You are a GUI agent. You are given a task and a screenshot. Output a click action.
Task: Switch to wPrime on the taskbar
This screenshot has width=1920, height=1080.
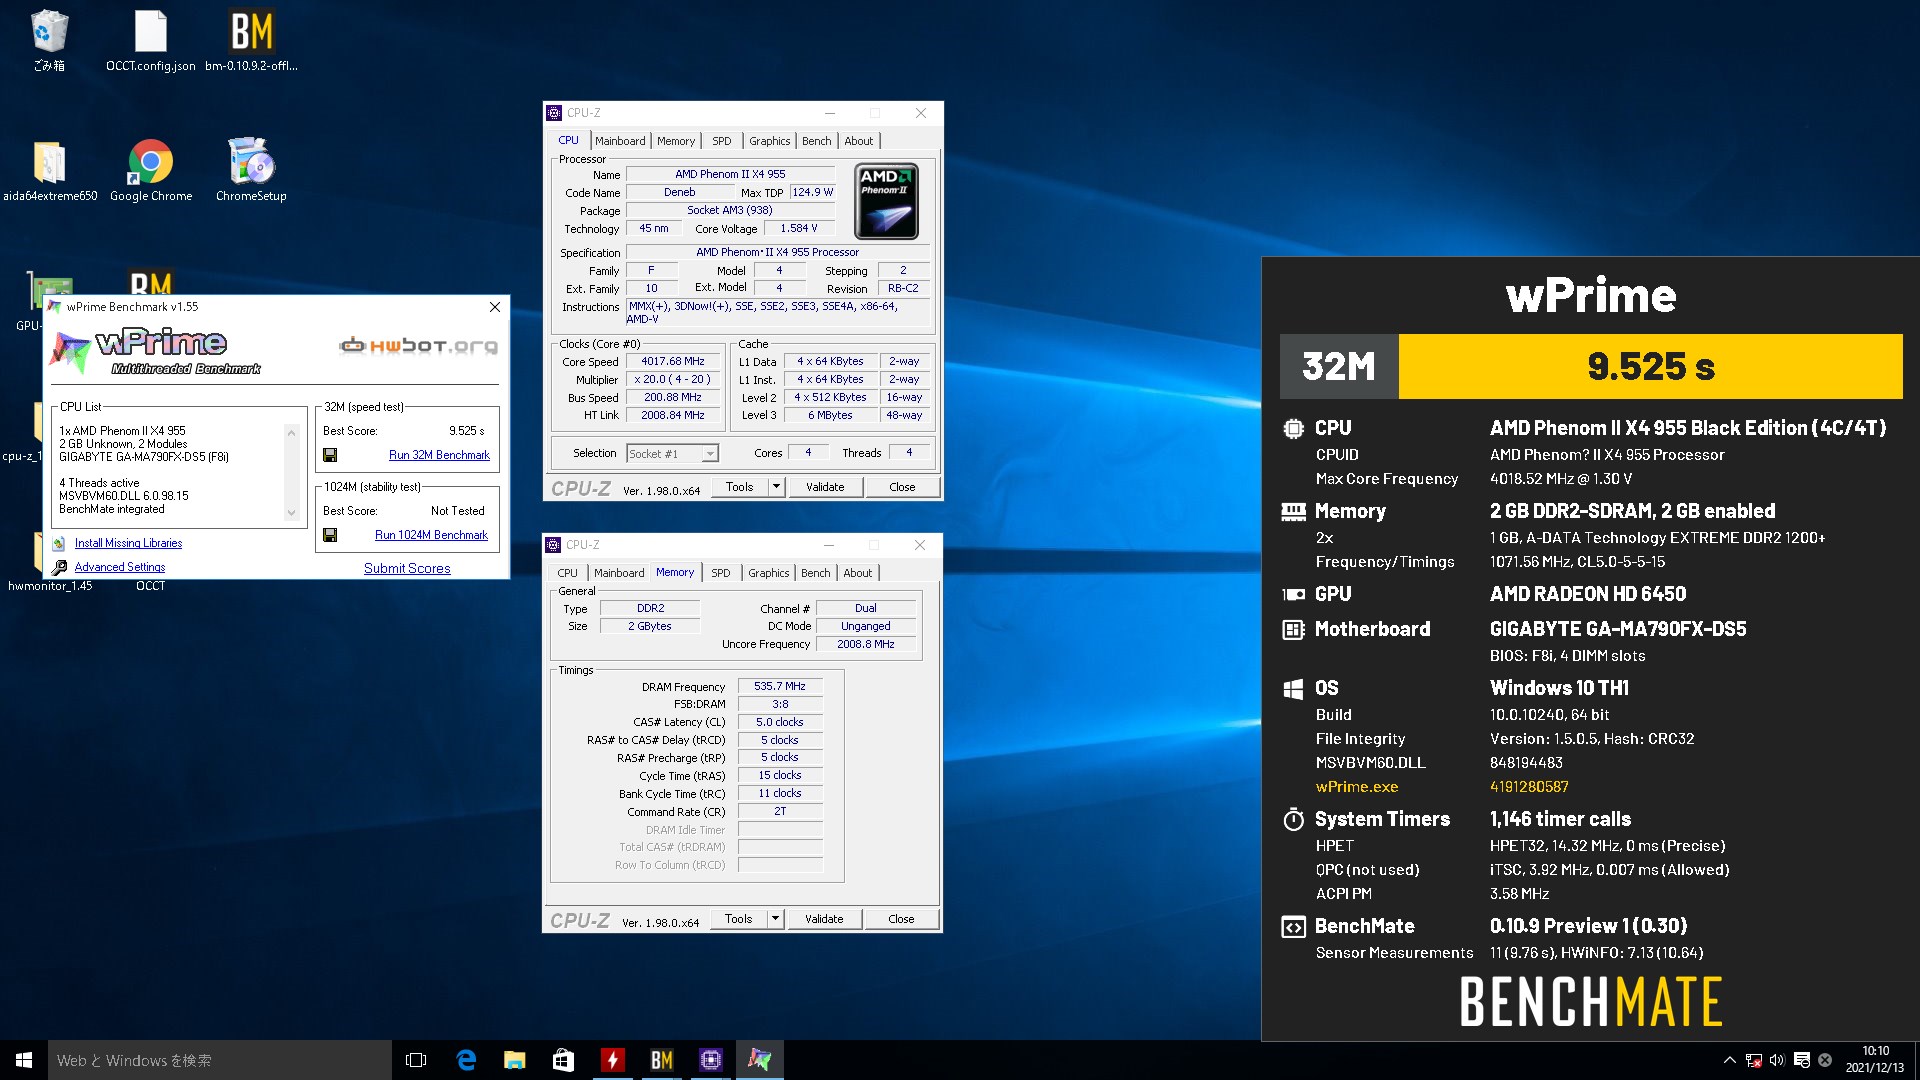759,1060
